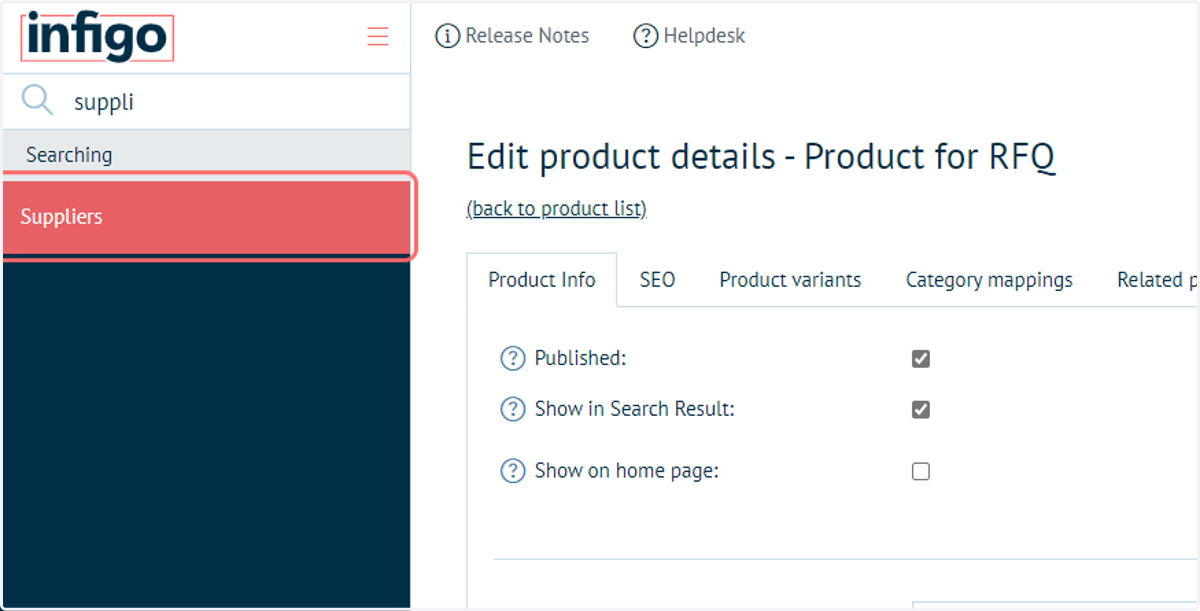This screenshot has height=611, width=1200.
Task: Click the Helpdesk question mark icon
Action: click(x=645, y=36)
